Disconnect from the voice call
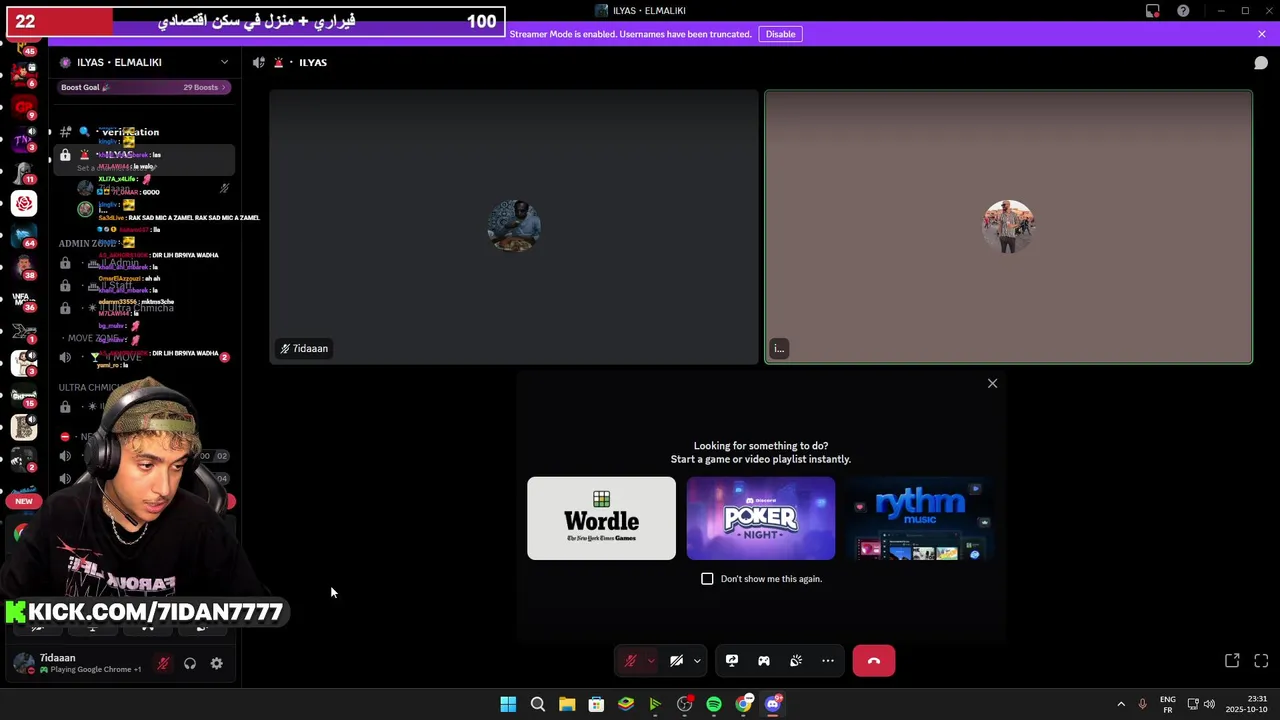 (x=874, y=661)
